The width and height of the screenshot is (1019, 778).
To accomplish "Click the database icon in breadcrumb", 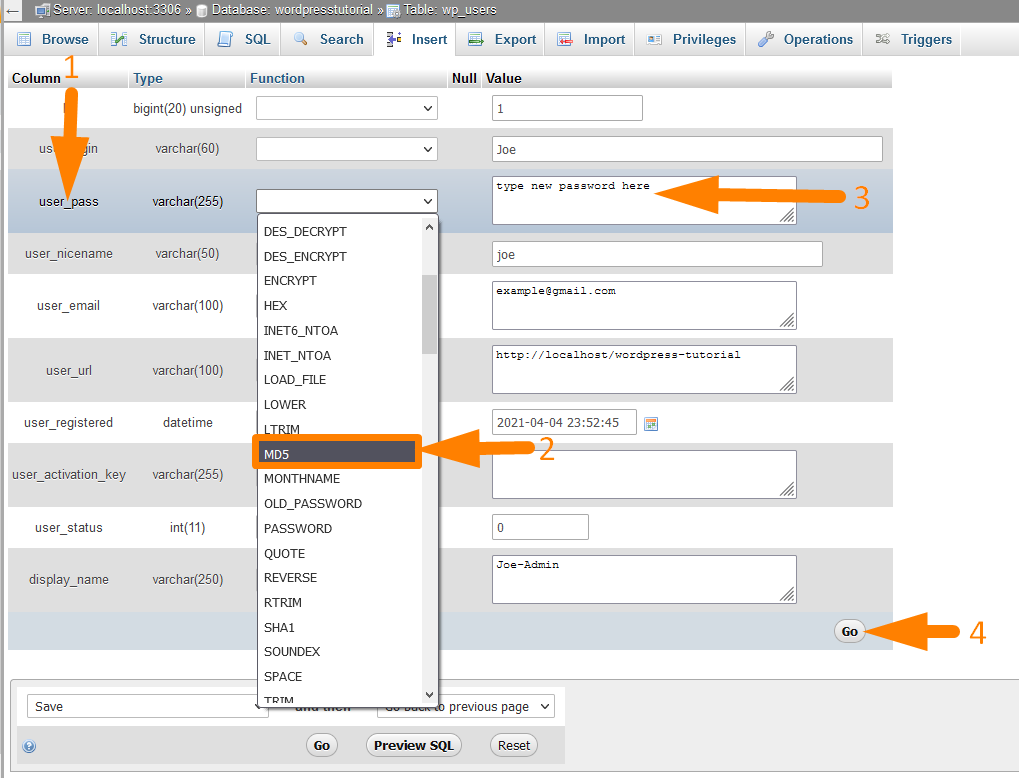I will click(201, 10).
